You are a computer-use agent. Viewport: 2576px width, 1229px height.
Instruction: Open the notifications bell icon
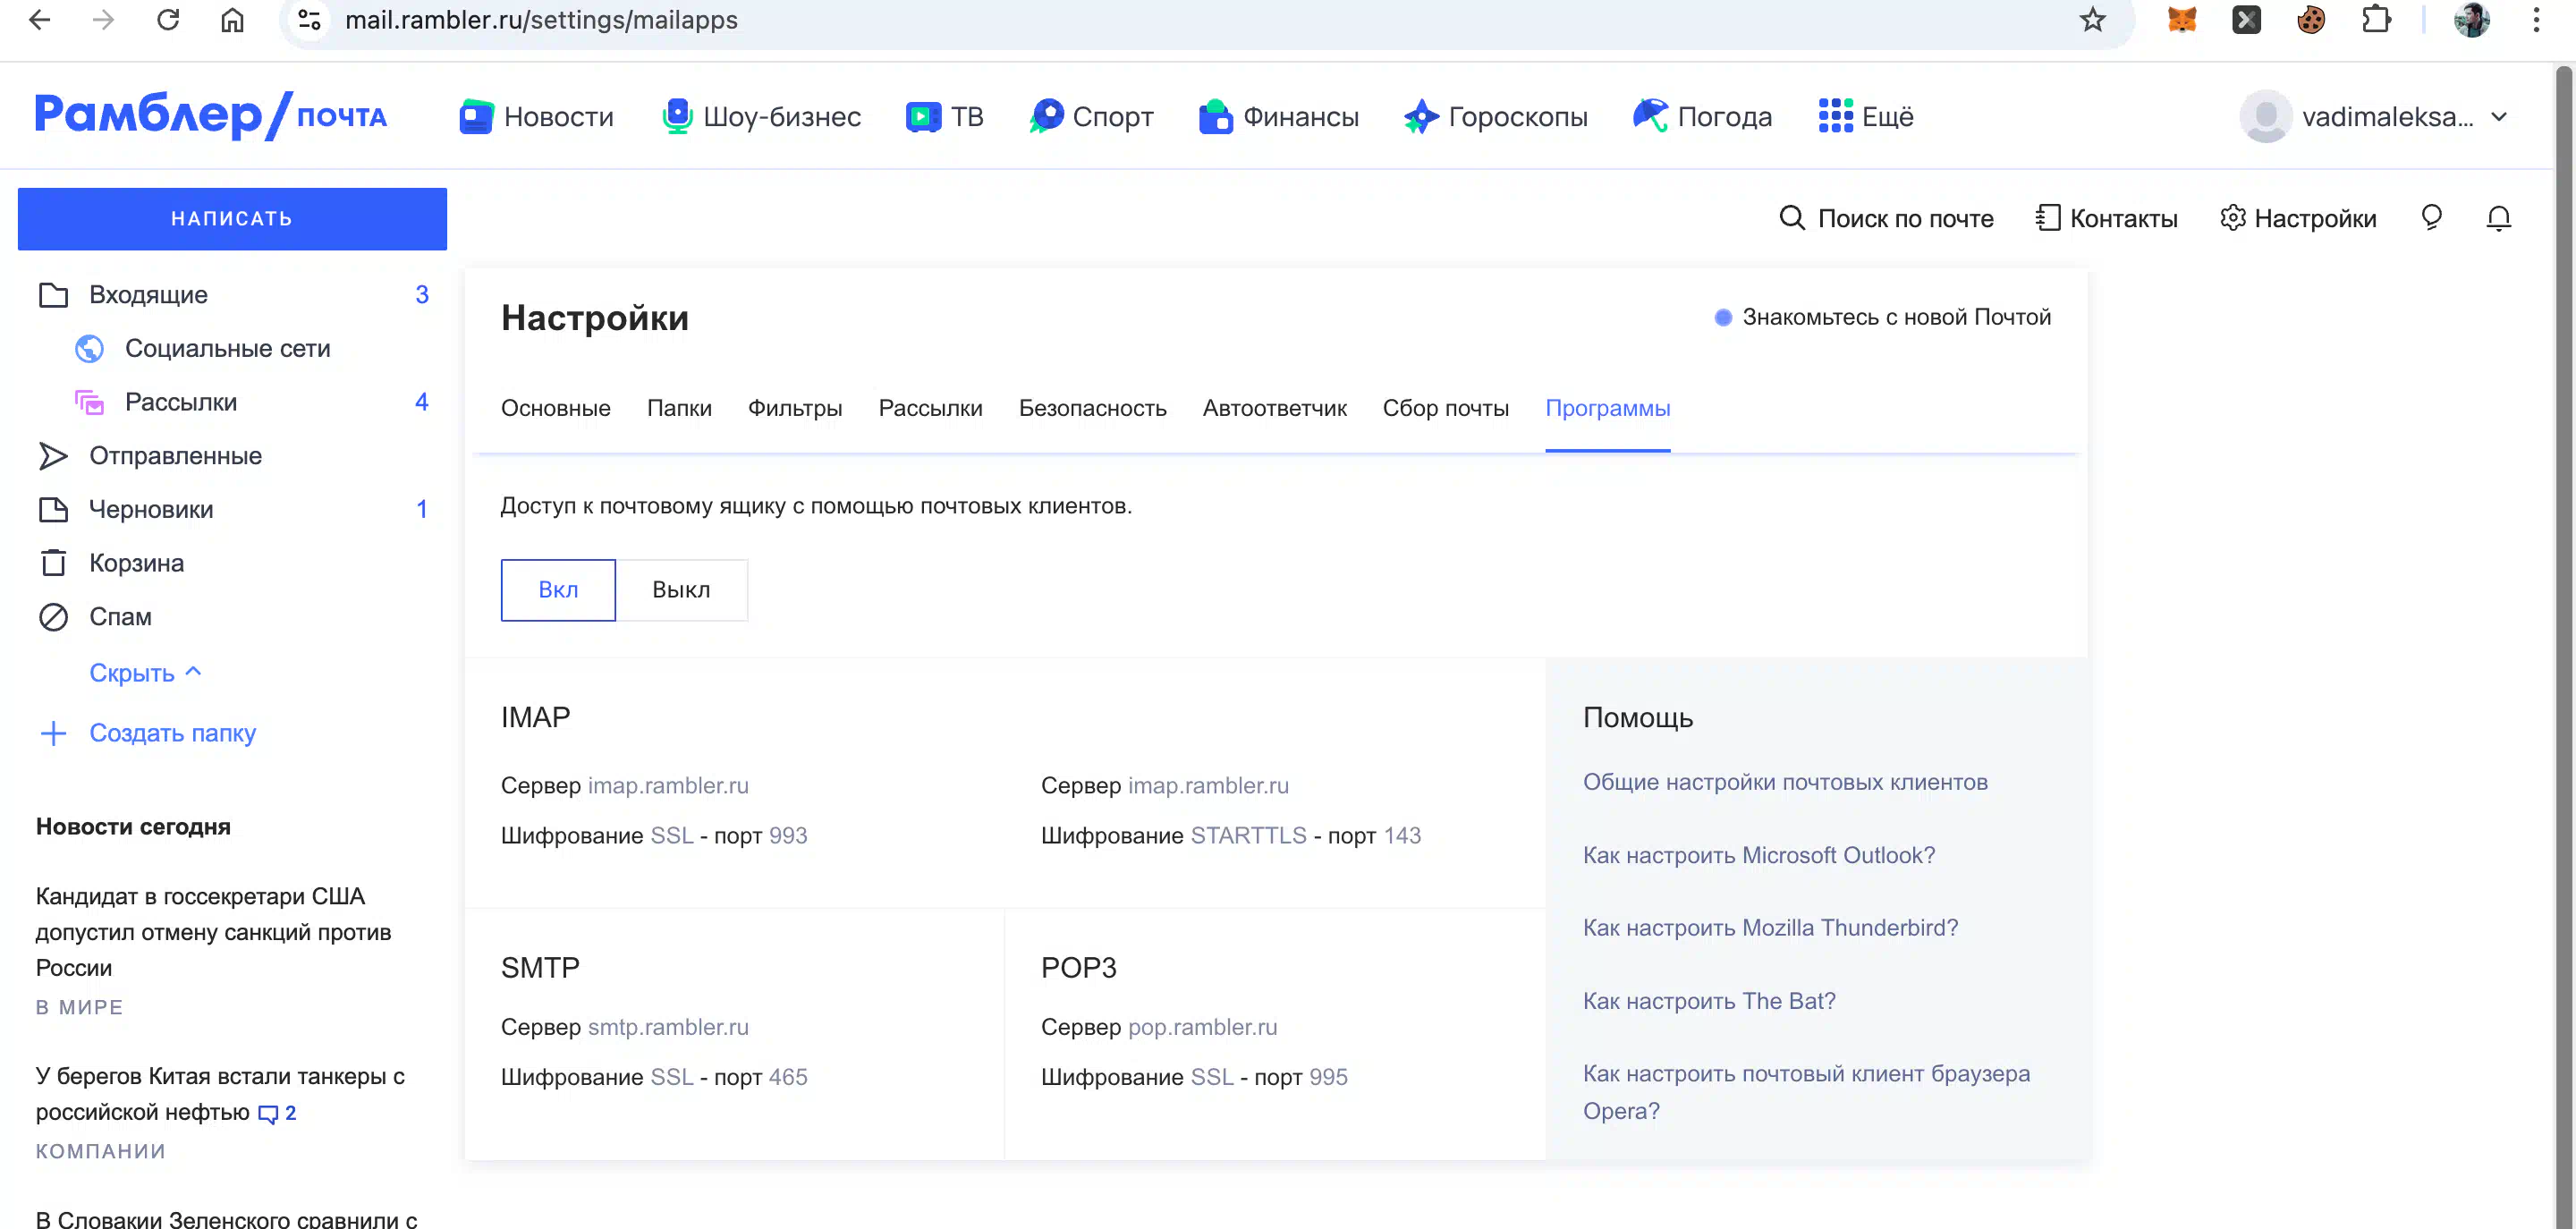[x=2499, y=218]
